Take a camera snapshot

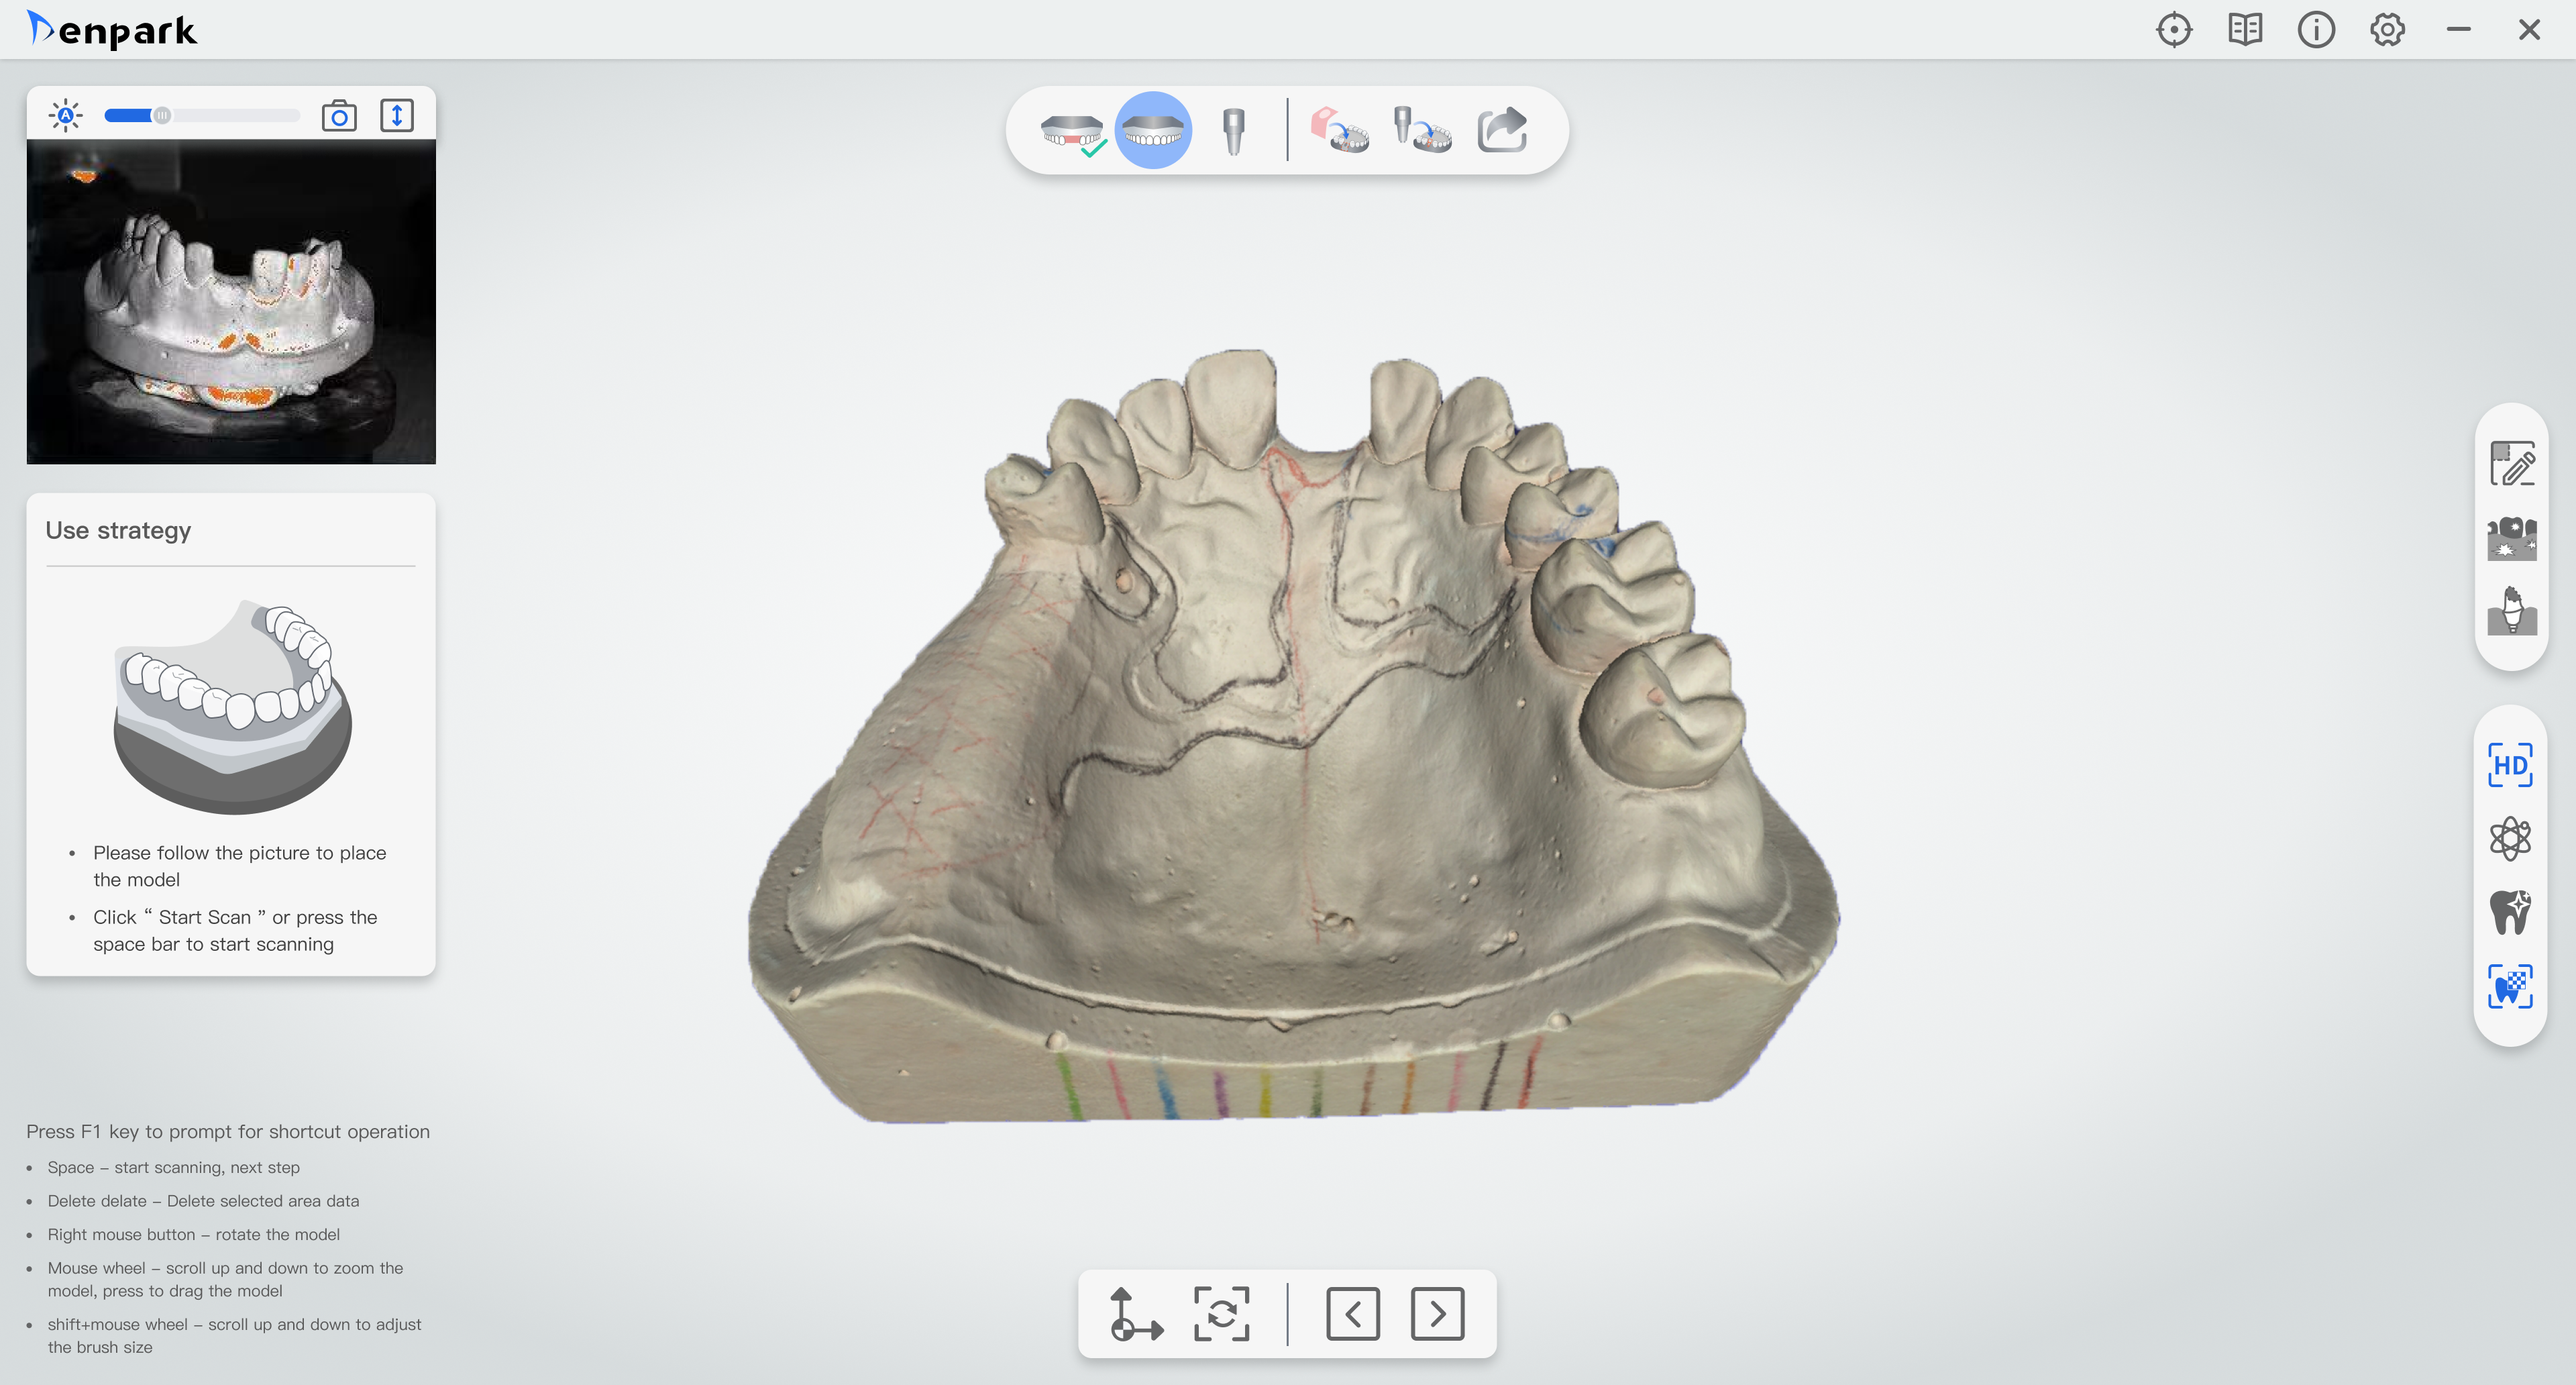pyautogui.click(x=339, y=116)
